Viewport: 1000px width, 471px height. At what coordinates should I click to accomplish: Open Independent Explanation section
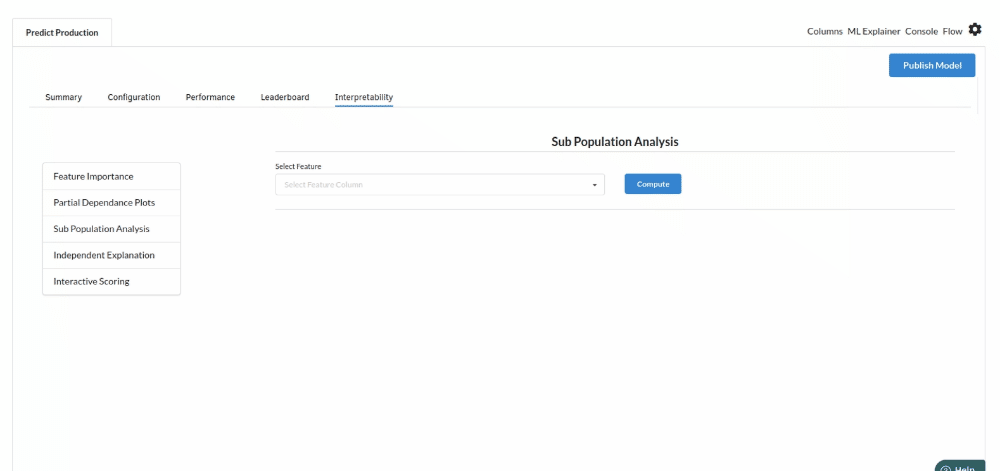pyautogui.click(x=104, y=255)
